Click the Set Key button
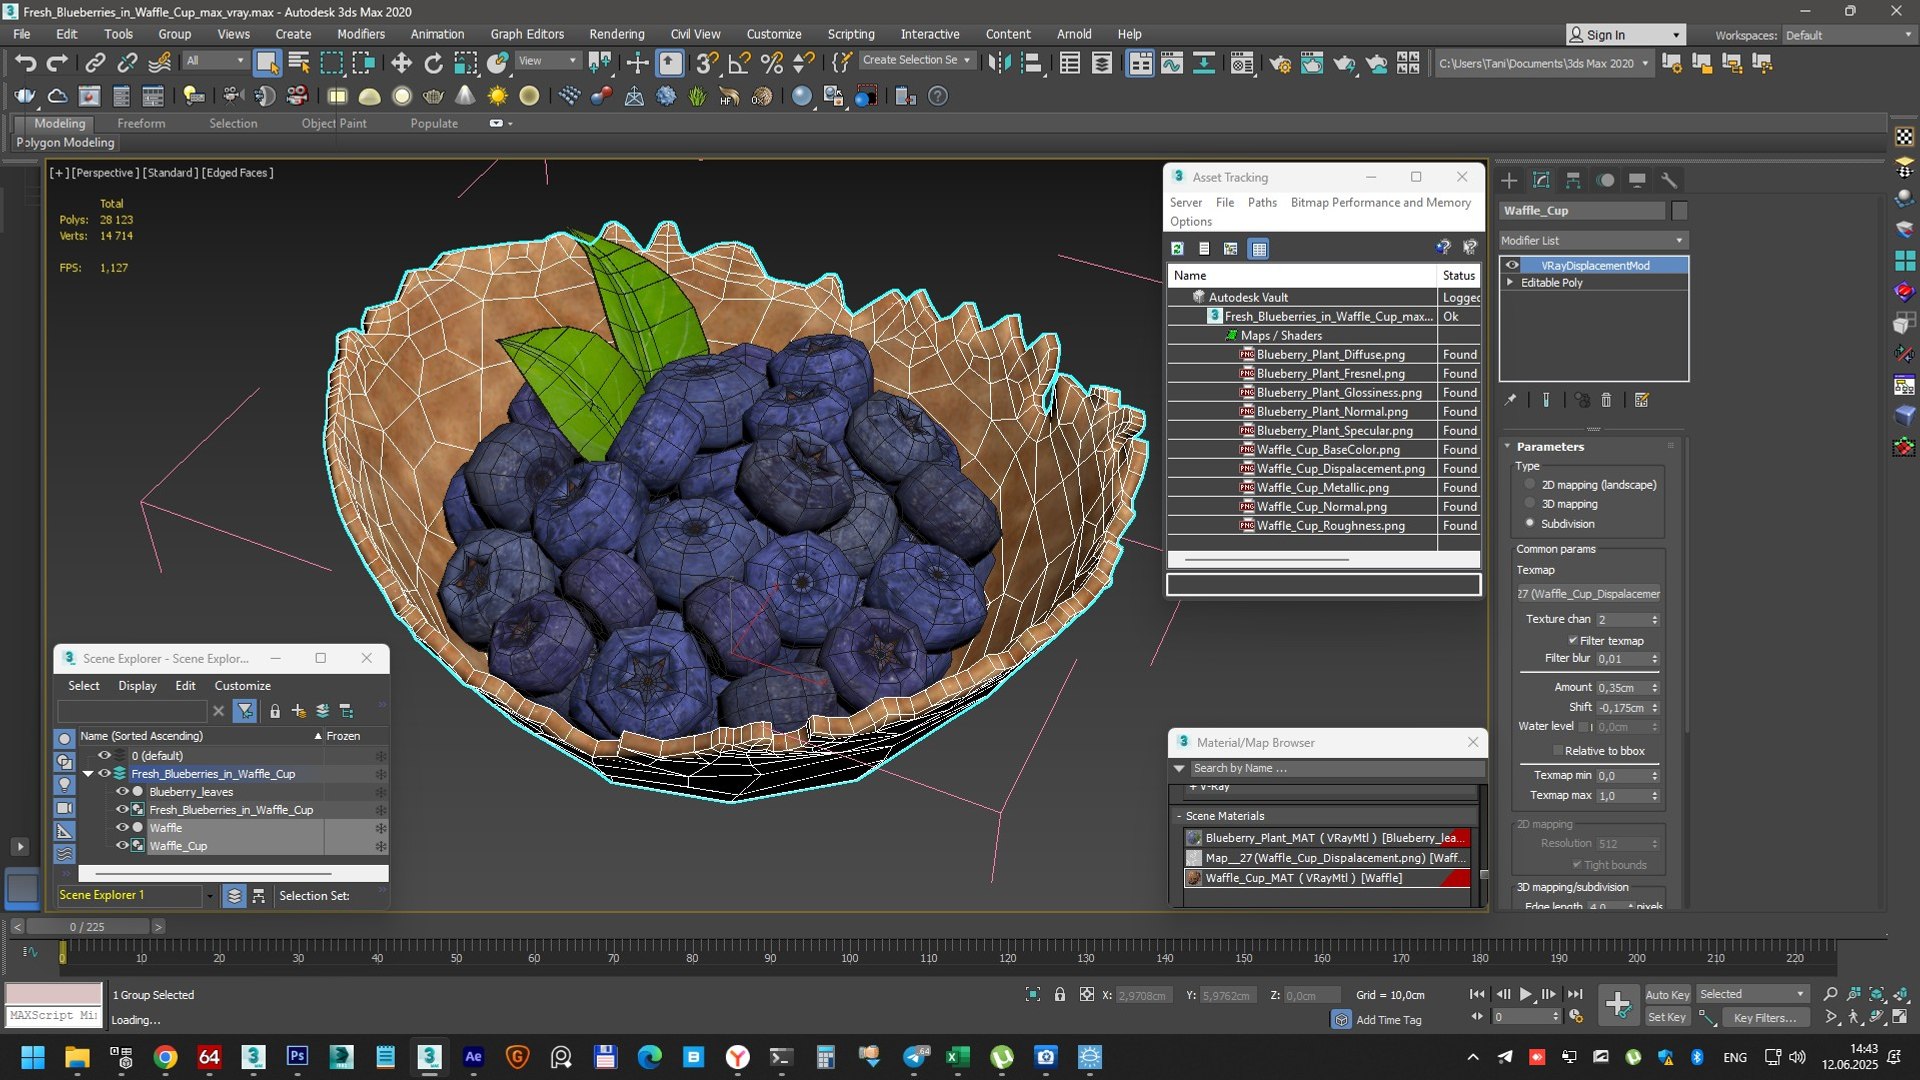The image size is (1920, 1080). [1667, 1018]
